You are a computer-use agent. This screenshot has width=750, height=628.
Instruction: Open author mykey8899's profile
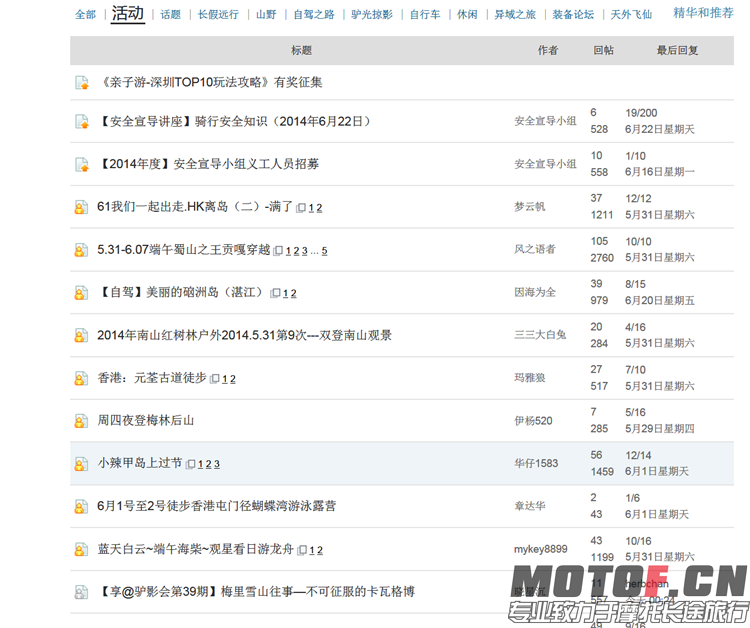(540, 549)
